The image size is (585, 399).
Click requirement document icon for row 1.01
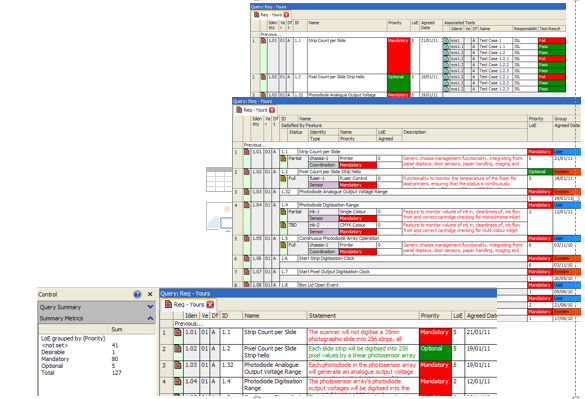coord(178,332)
